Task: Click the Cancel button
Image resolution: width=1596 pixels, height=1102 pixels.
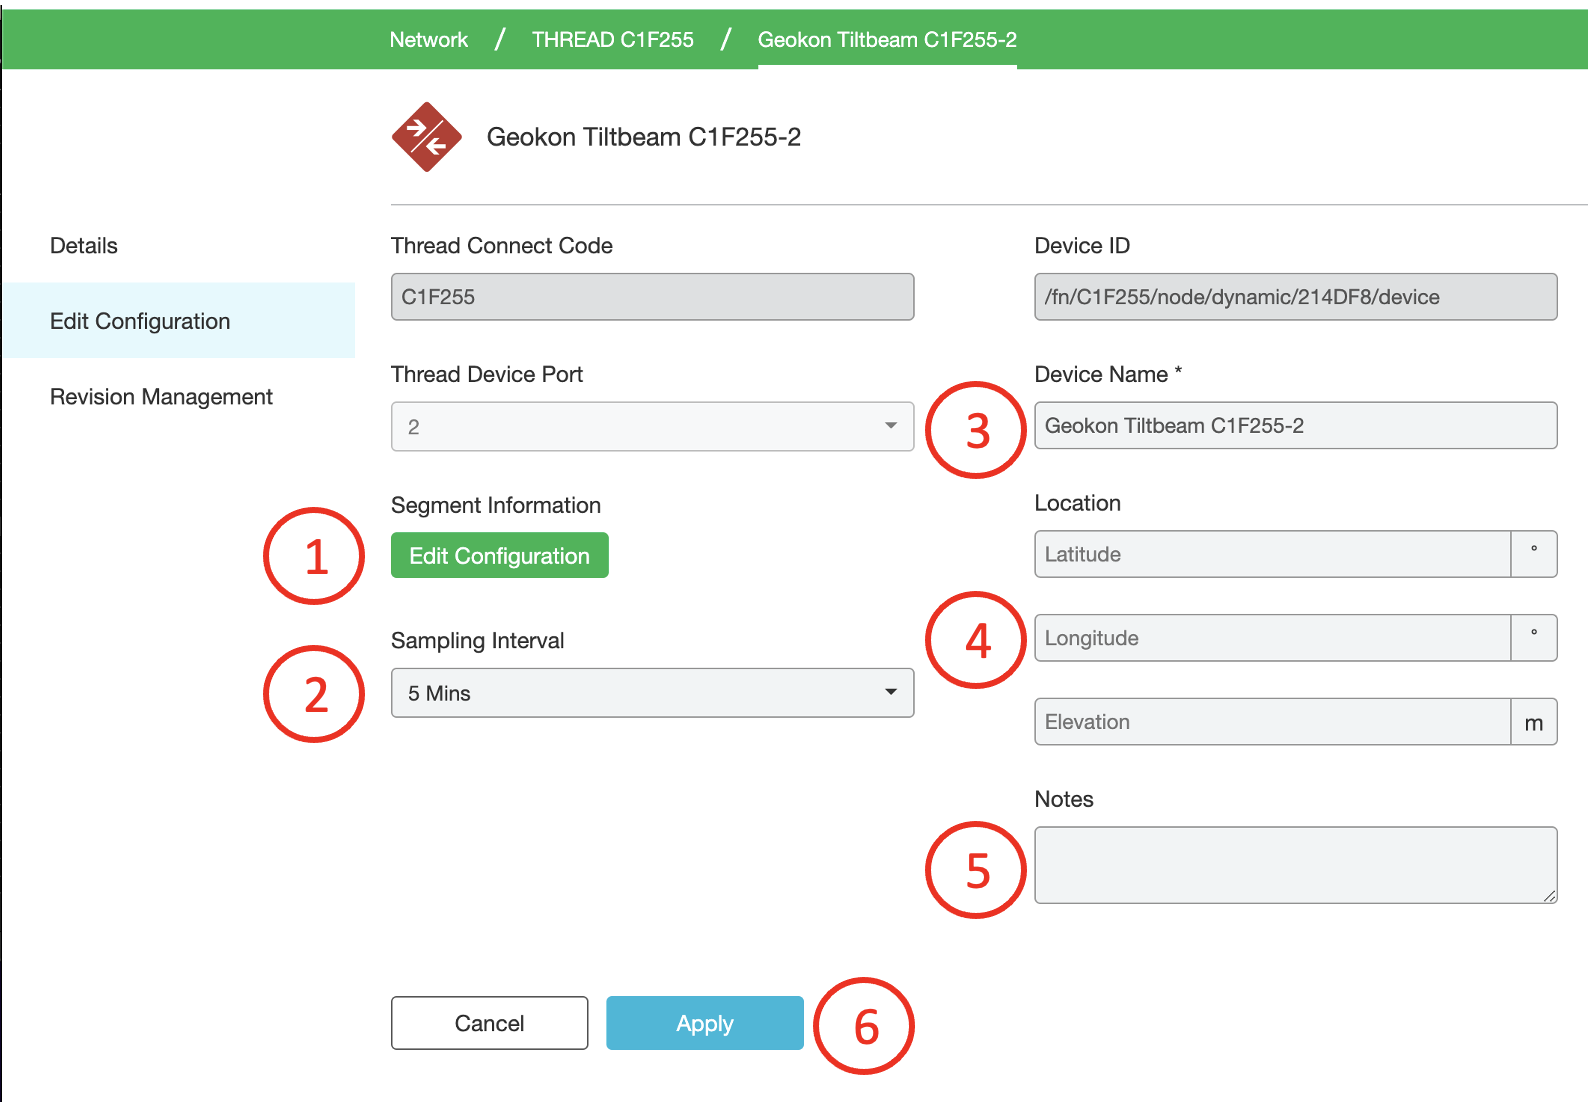Action: click(489, 1023)
